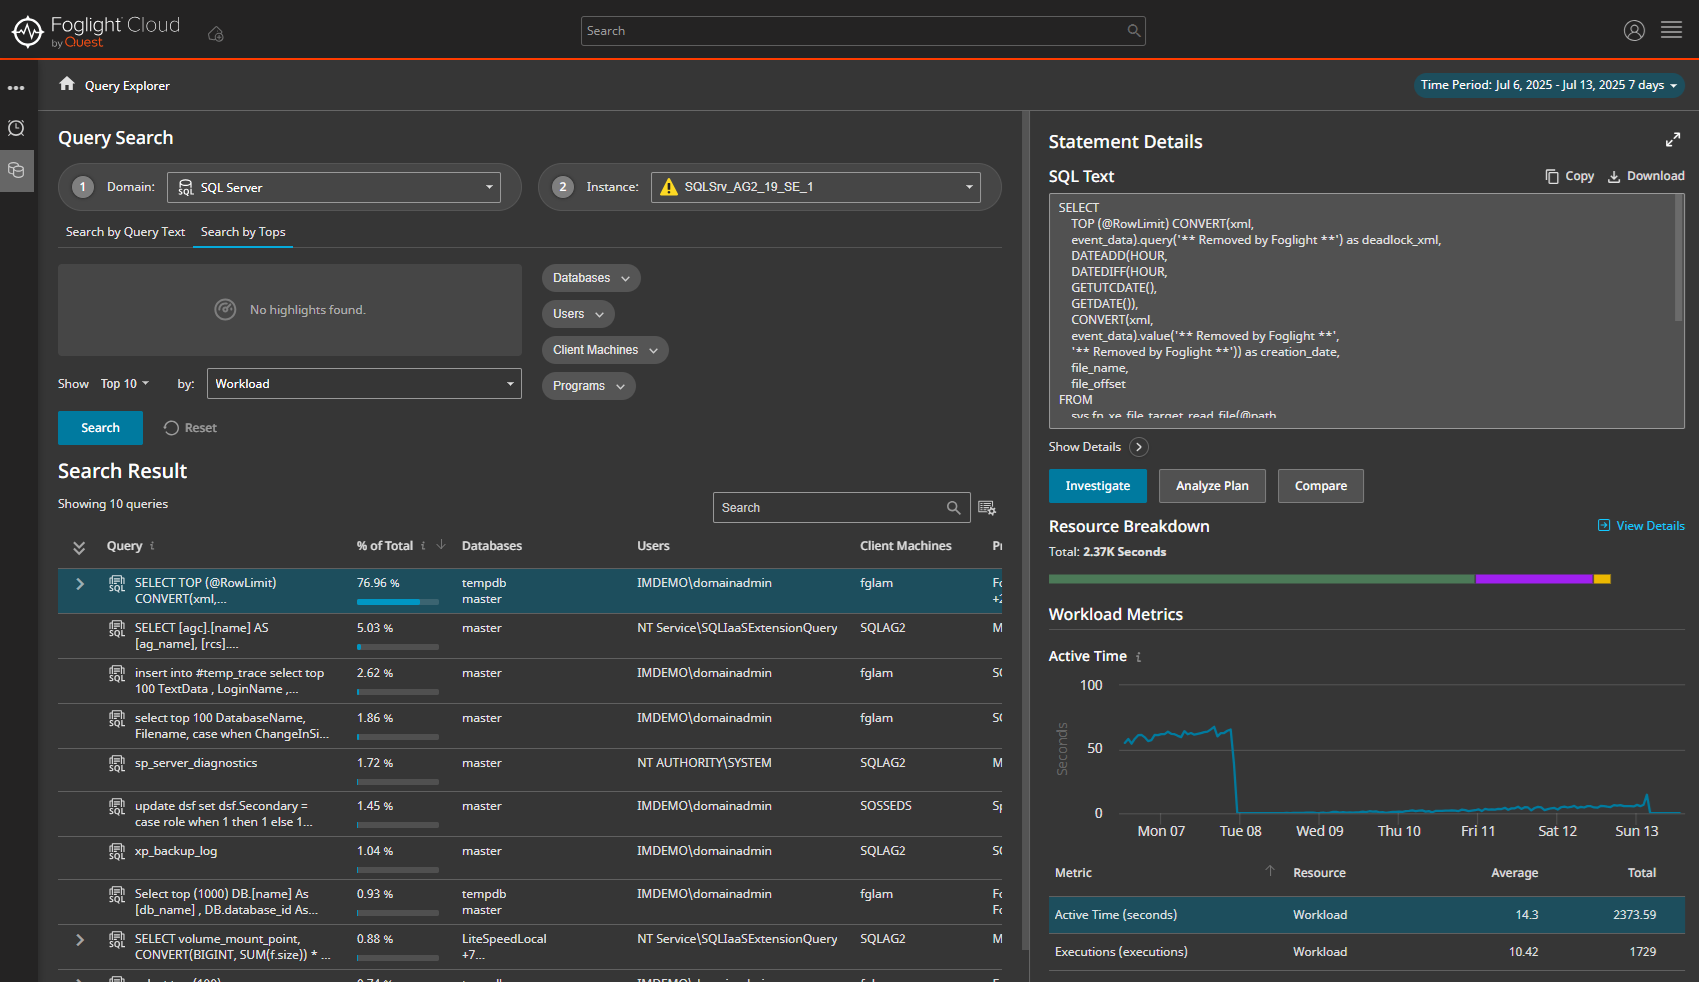
Task: Open the Users filter dropdown
Action: click(578, 314)
